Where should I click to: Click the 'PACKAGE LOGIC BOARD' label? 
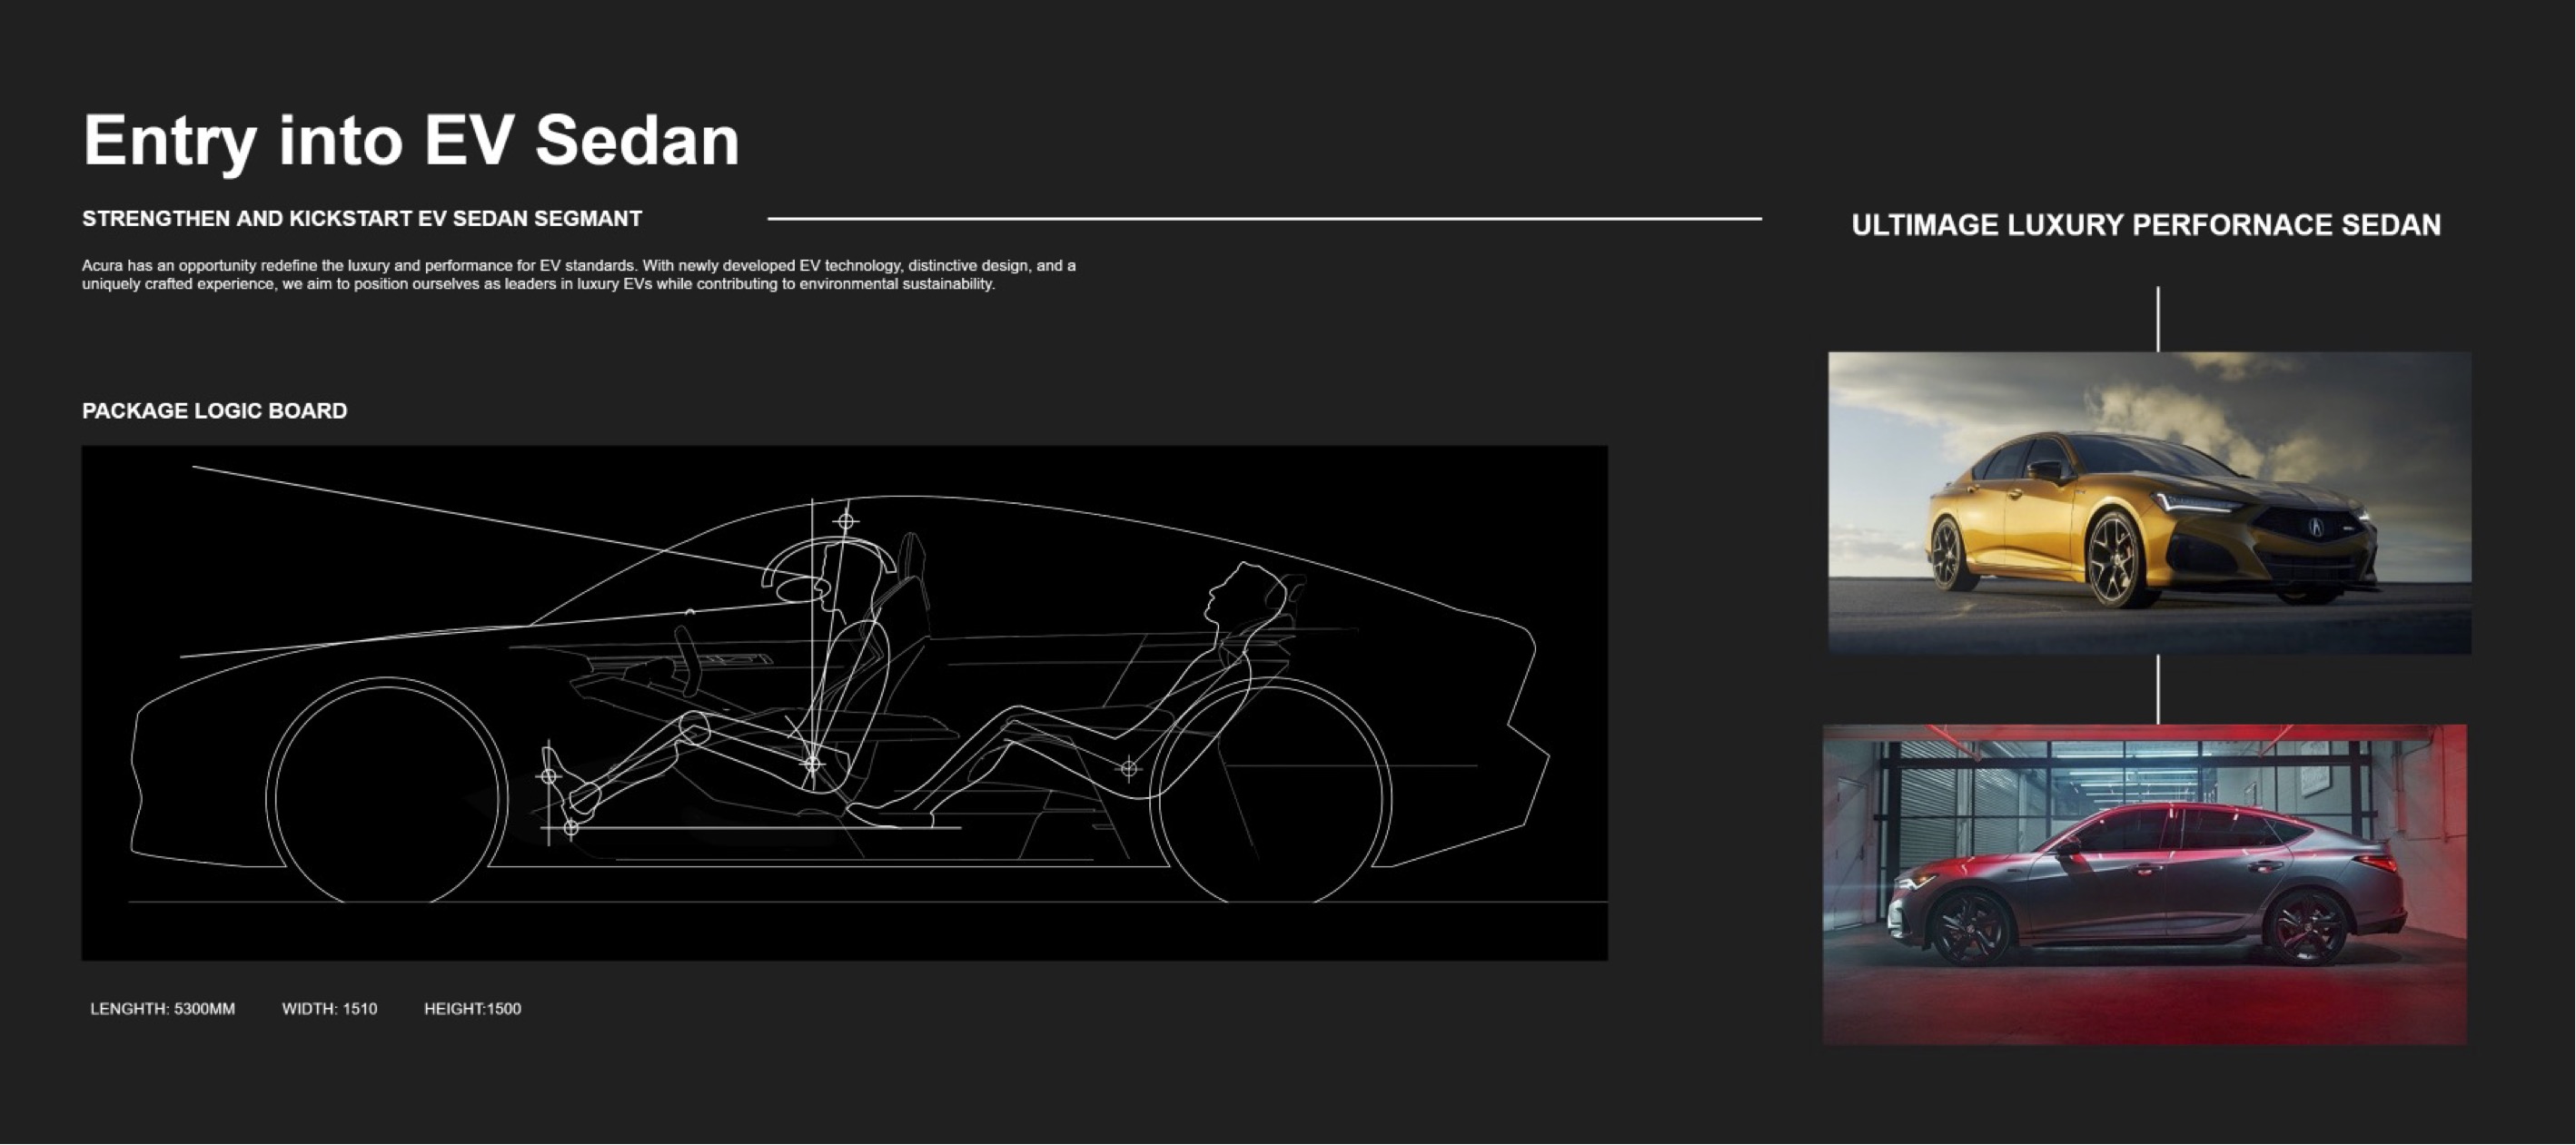click(x=214, y=411)
